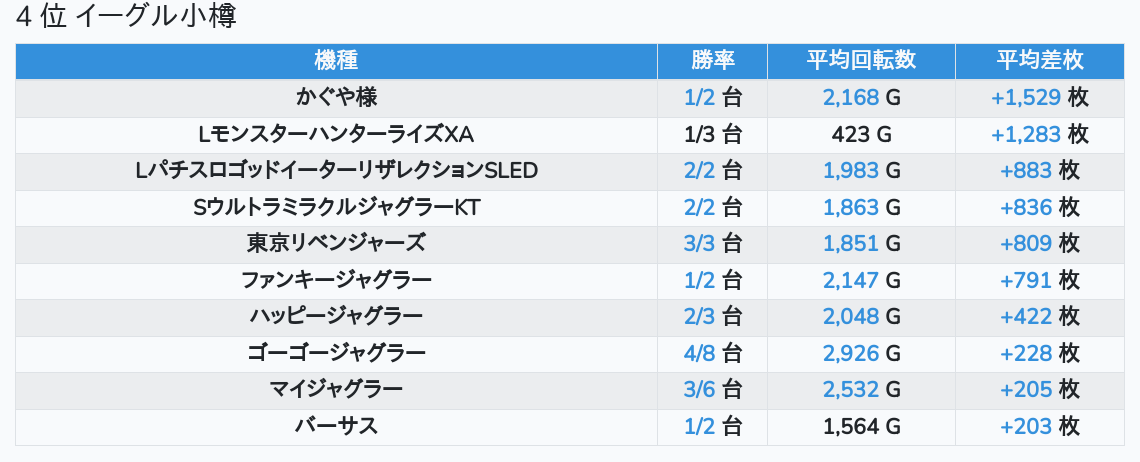Click the 2/3 win rate link for ハッピージャグラー

click(x=699, y=317)
